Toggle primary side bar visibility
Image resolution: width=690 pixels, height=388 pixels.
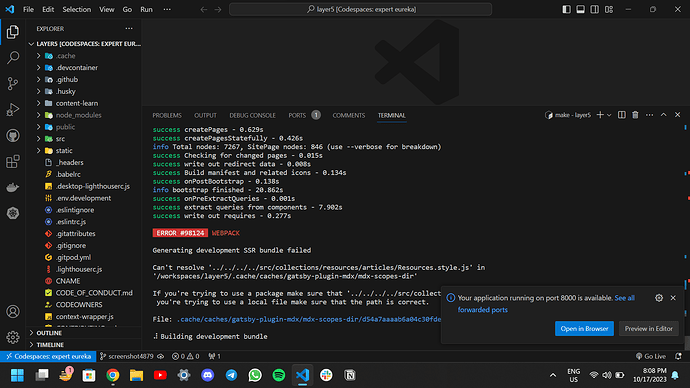pyautogui.click(x=567, y=9)
